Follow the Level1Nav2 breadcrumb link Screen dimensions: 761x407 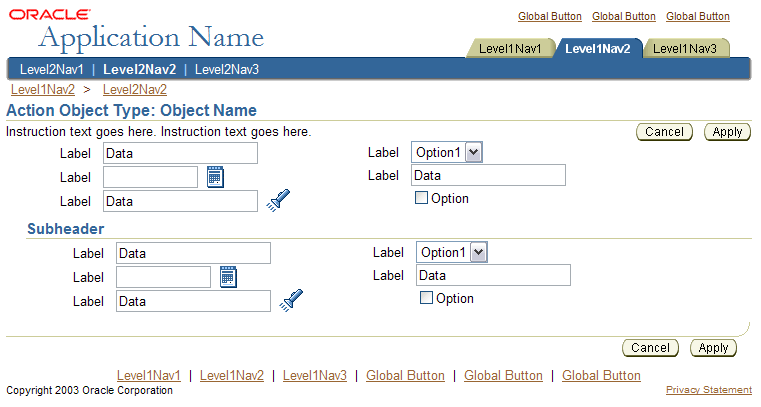tap(43, 90)
